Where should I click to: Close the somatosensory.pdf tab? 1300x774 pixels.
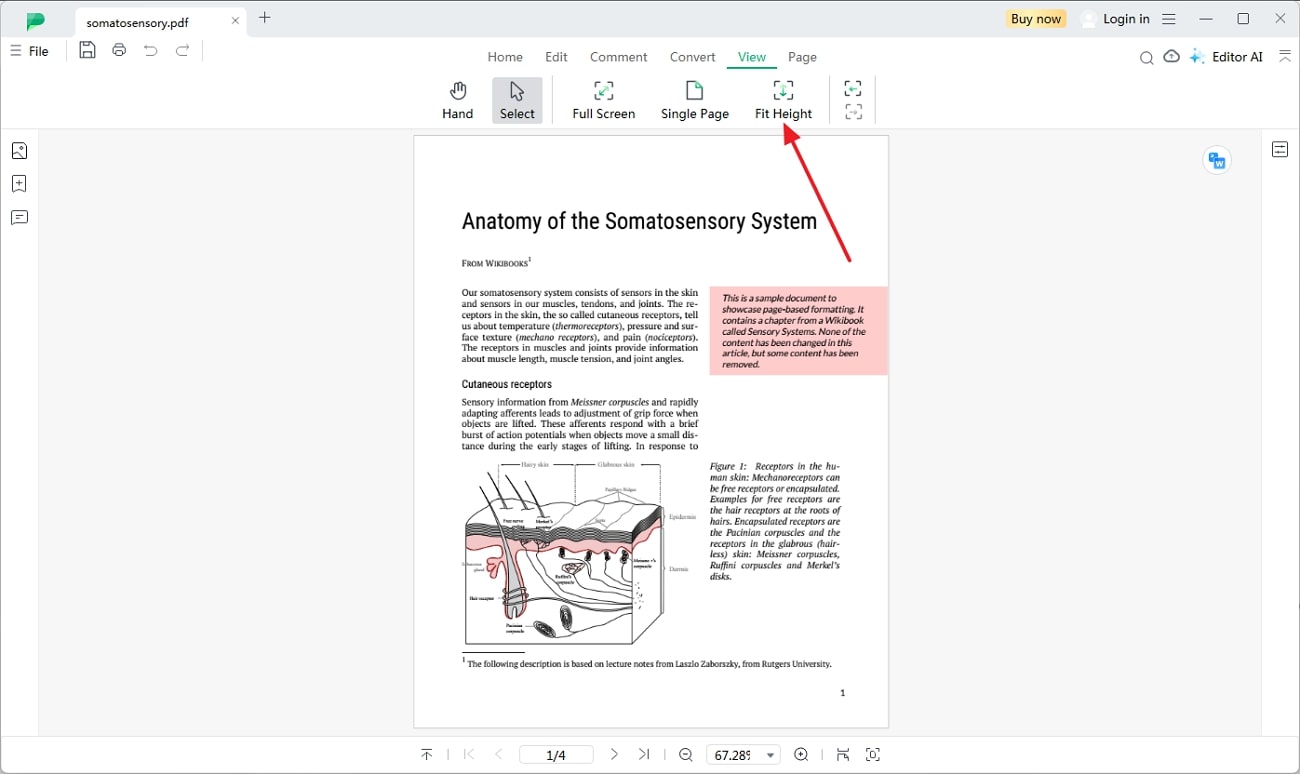(236, 21)
